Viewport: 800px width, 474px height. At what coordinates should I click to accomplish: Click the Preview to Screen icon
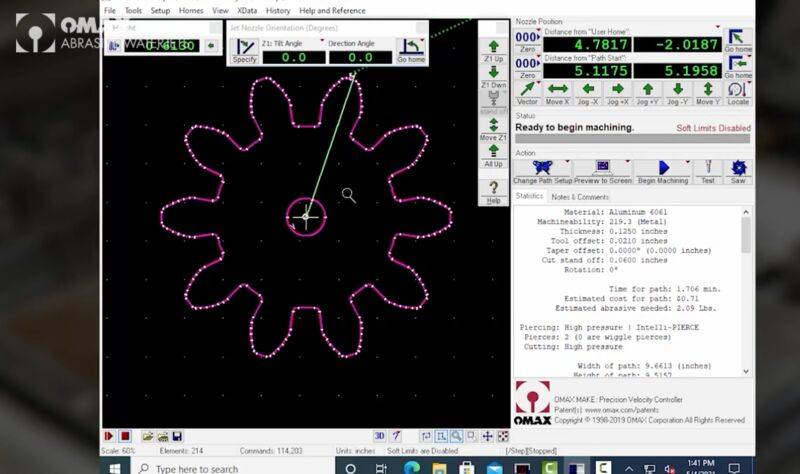[603, 168]
